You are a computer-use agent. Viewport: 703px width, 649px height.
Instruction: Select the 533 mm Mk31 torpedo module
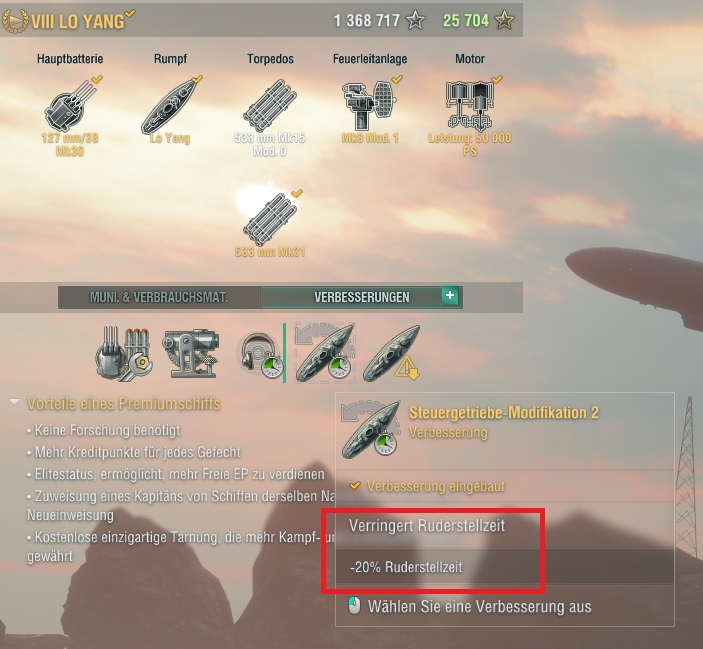pos(270,220)
